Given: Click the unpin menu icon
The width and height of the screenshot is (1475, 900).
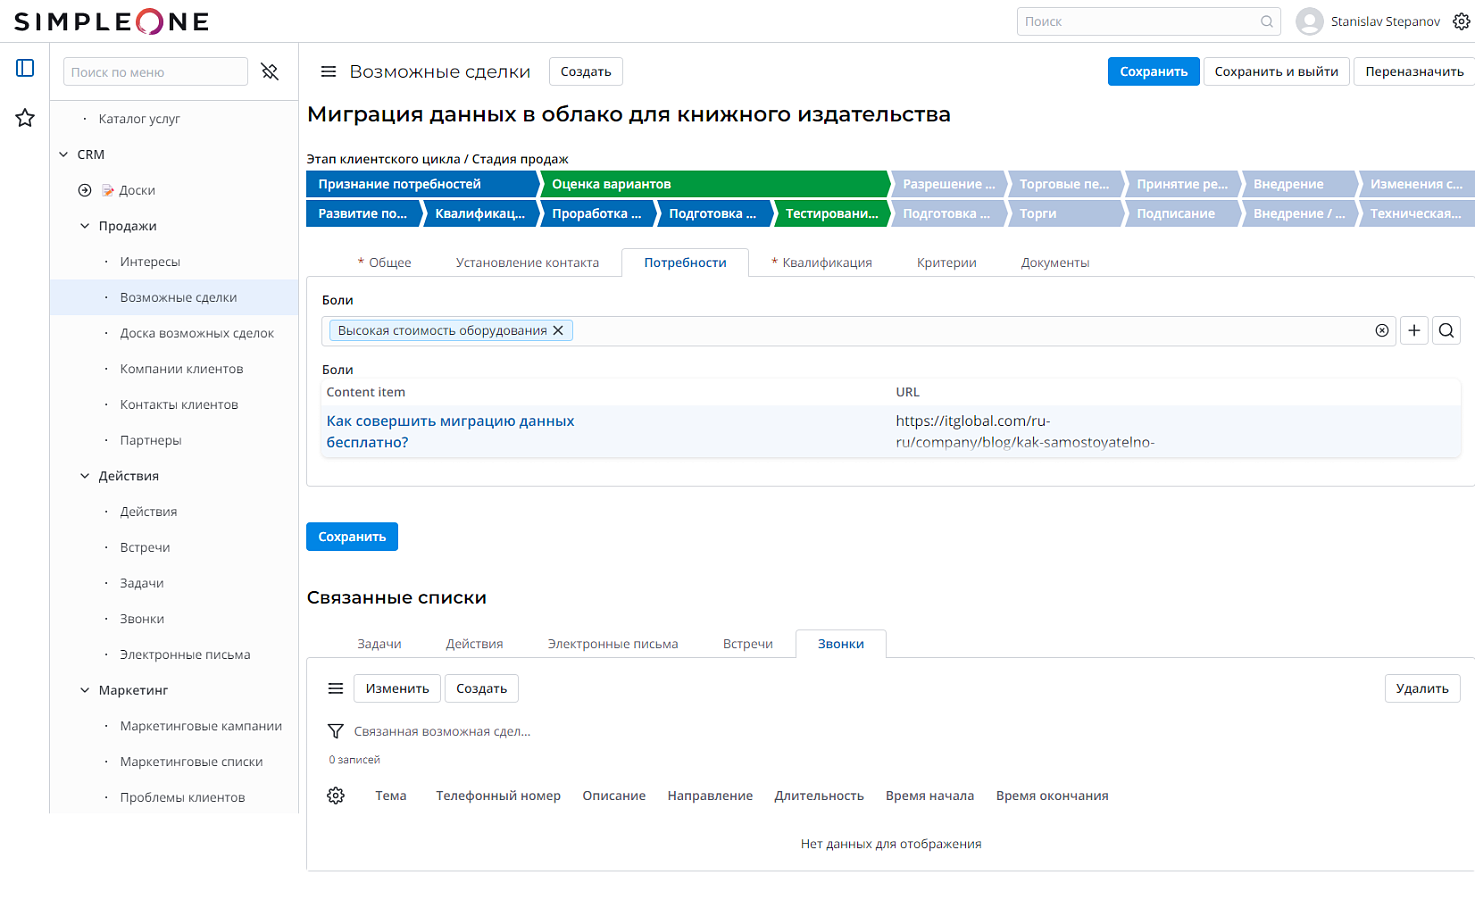Looking at the screenshot, I should click(x=270, y=72).
